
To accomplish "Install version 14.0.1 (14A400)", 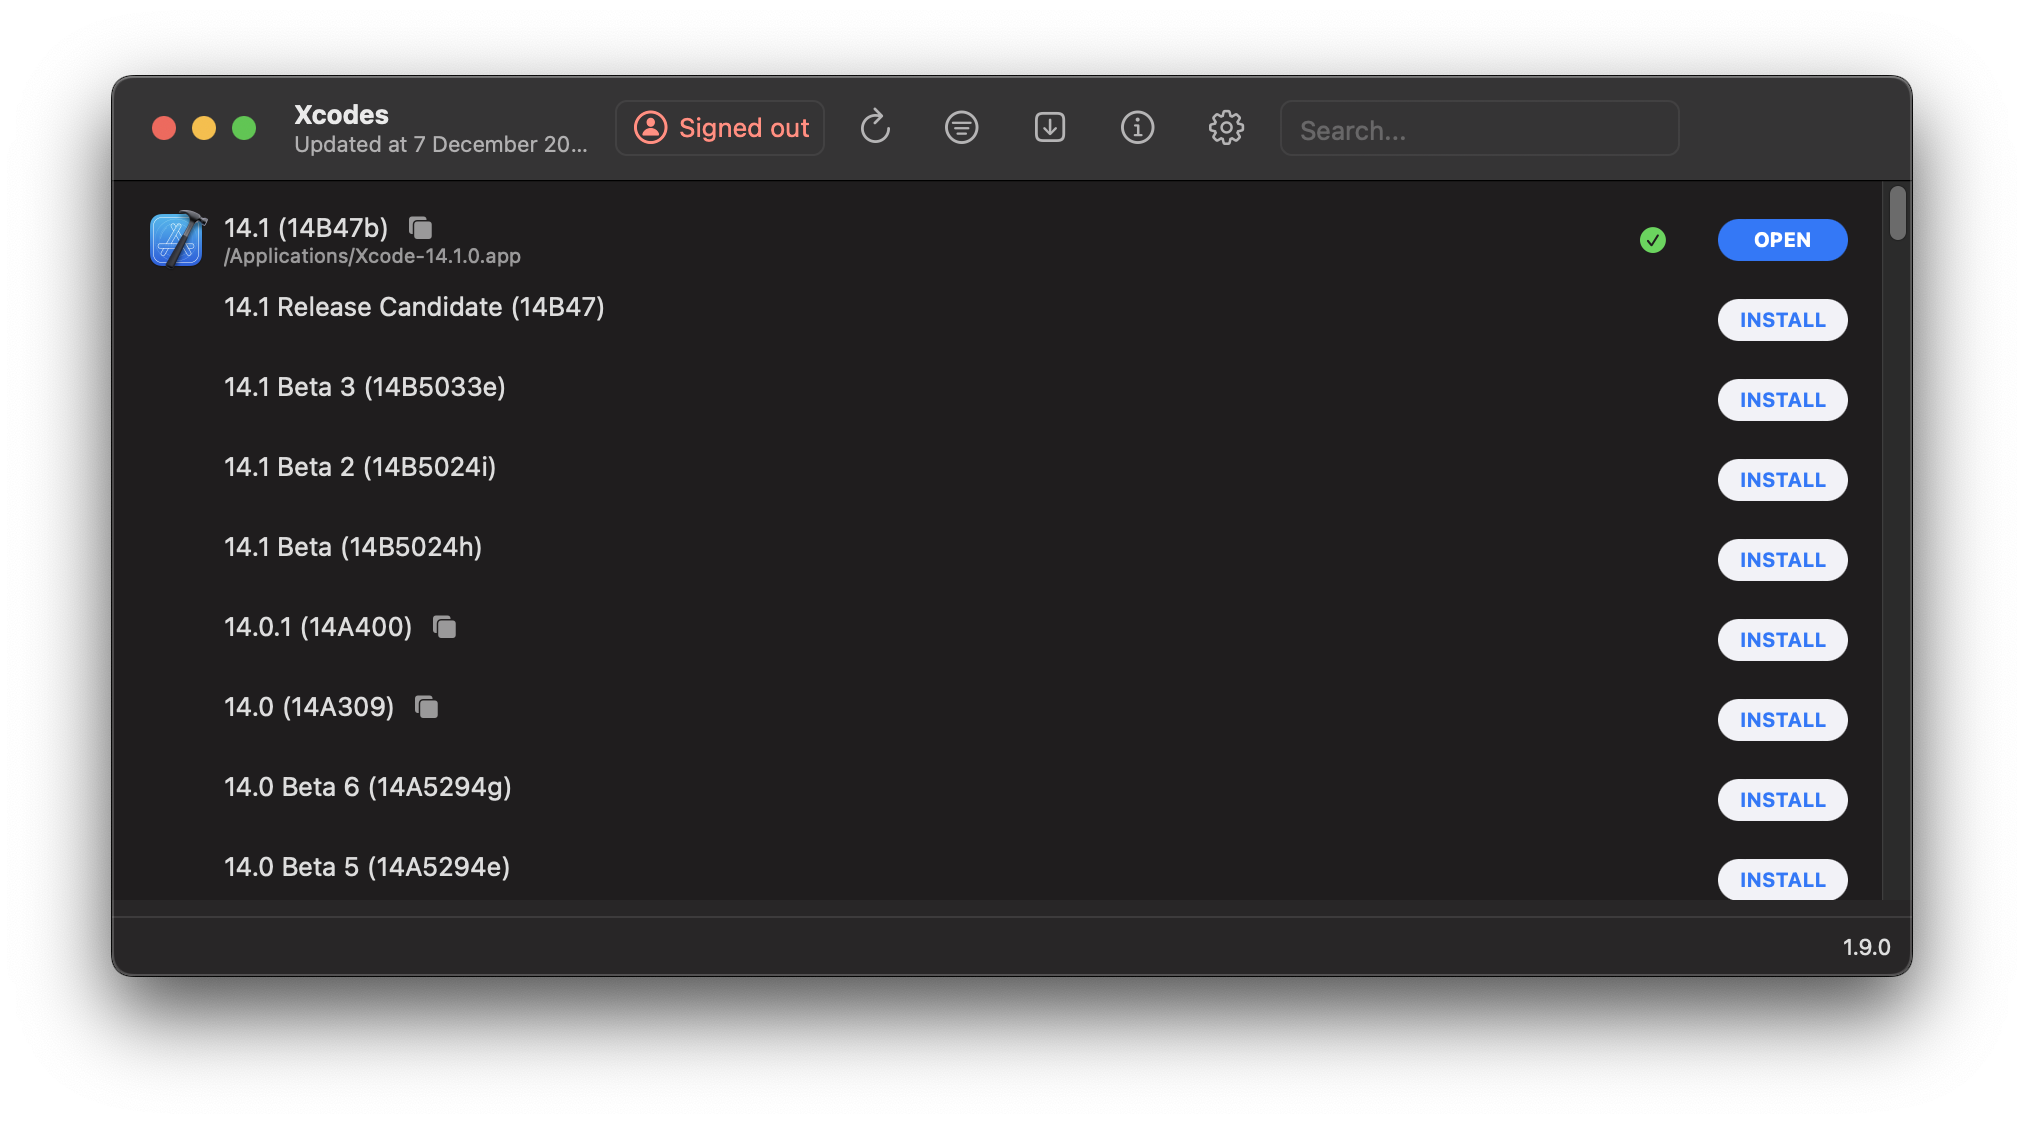I will click(x=1782, y=640).
